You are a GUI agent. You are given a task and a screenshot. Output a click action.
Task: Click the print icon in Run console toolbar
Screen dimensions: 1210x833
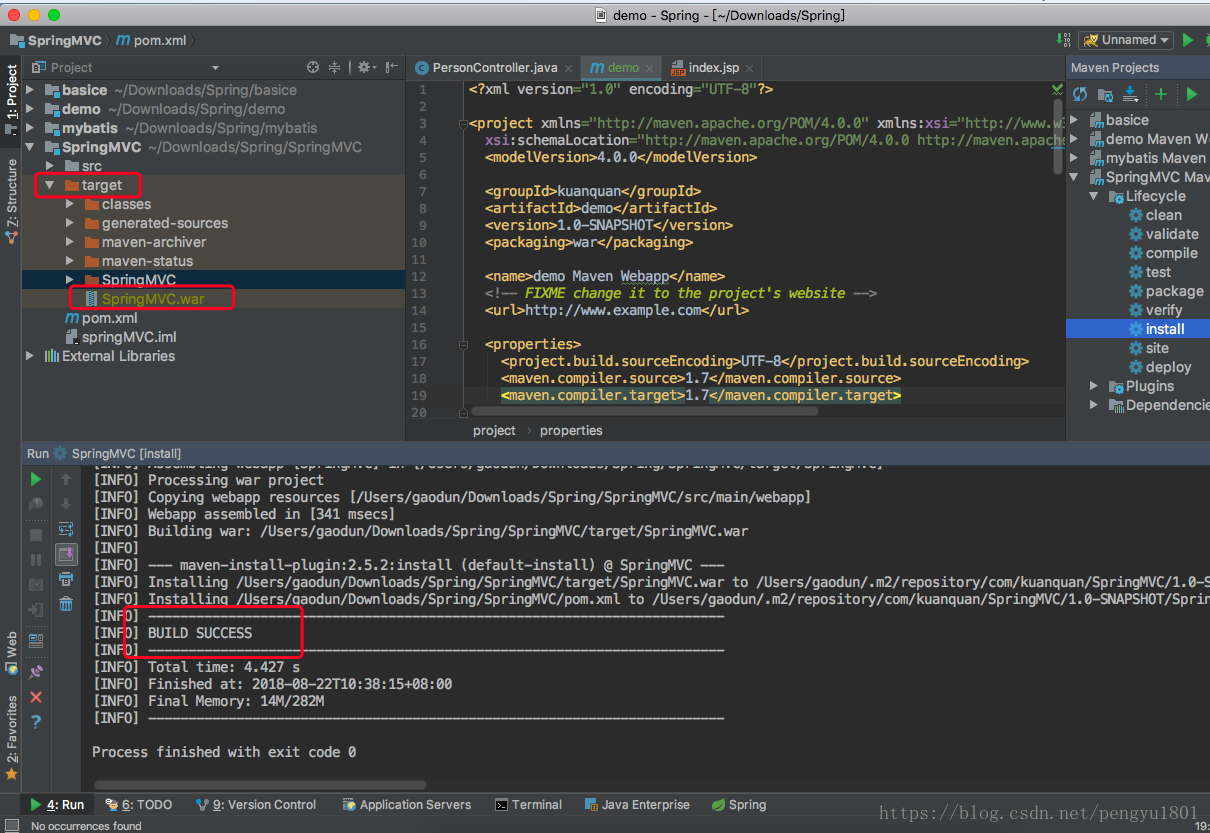click(x=66, y=579)
